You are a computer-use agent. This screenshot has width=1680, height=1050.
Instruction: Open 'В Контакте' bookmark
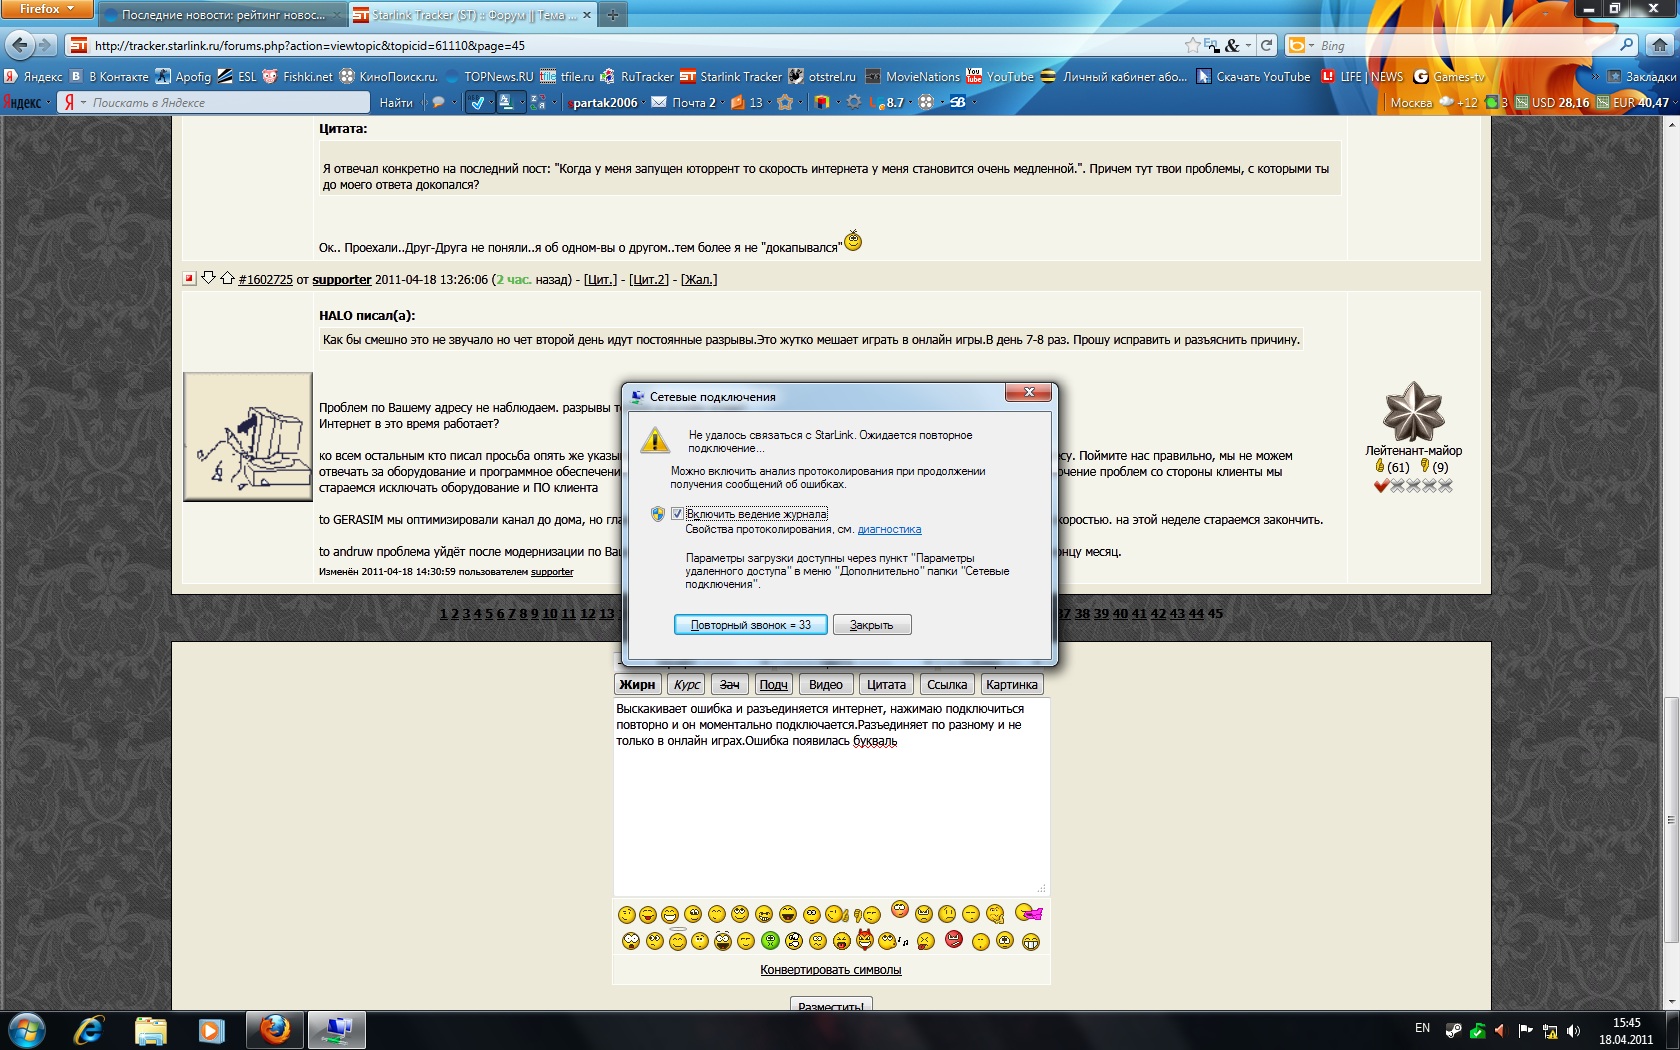(110, 76)
